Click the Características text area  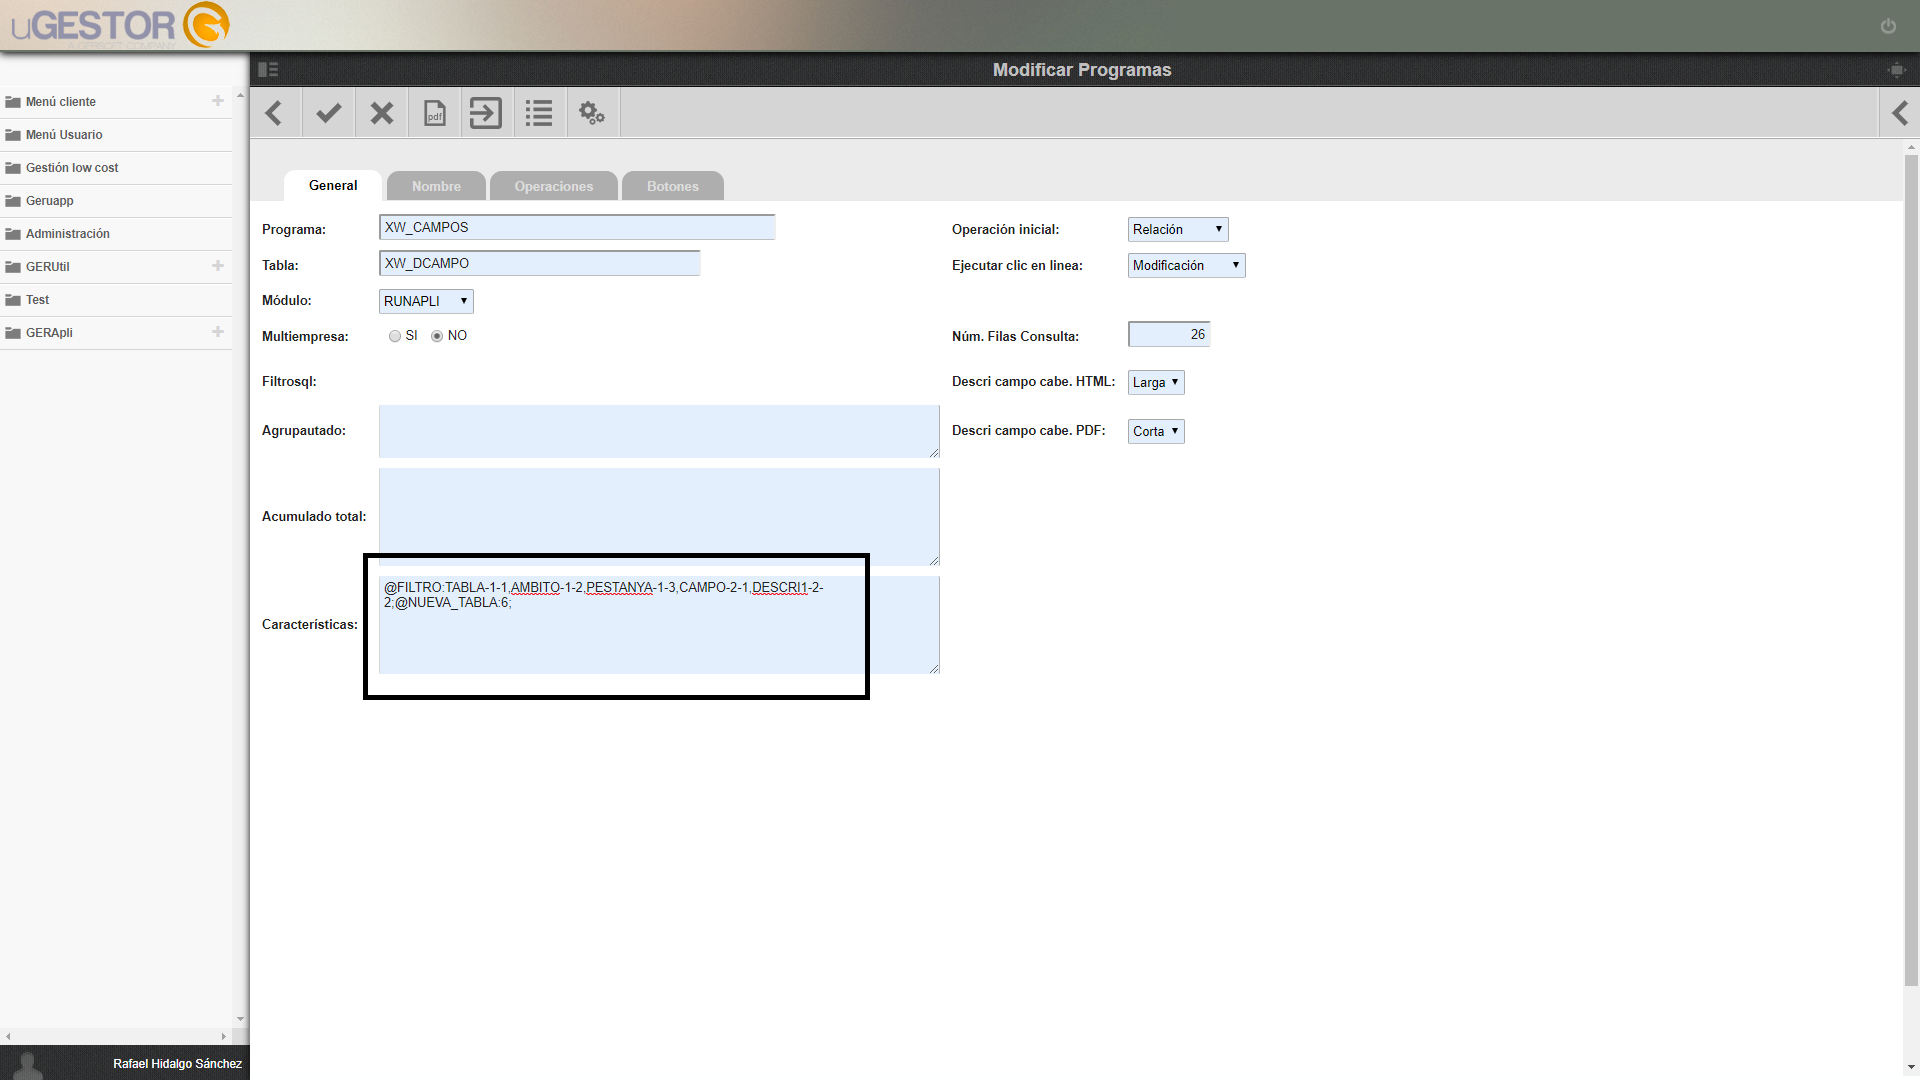click(659, 625)
